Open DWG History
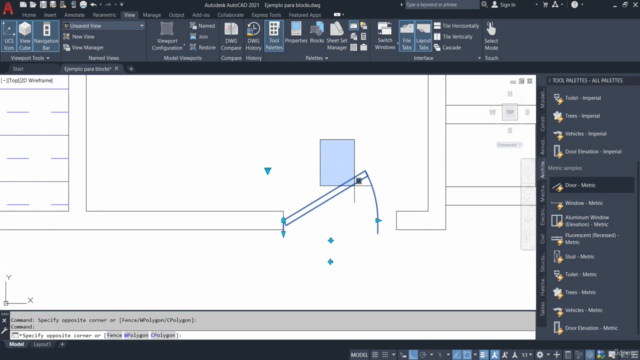Viewport: 640px width, 360px height. coord(253,36)
